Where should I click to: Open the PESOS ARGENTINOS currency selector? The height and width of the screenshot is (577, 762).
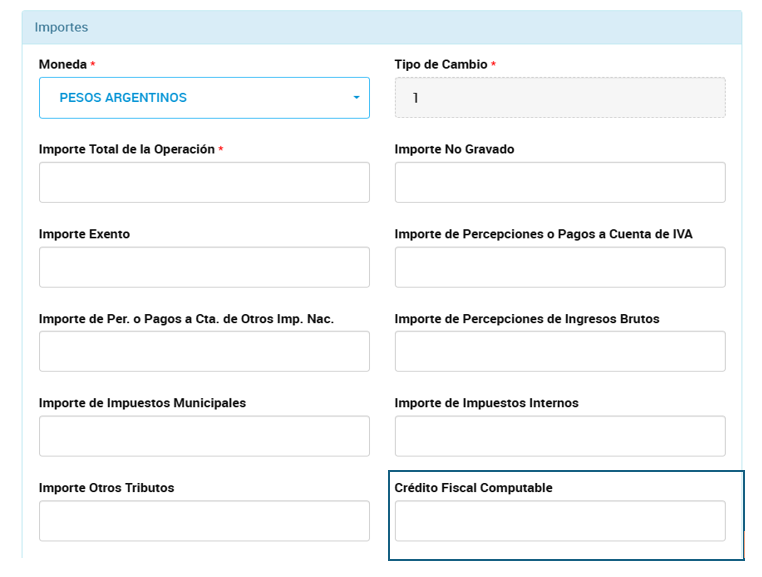click(x=204, y=98)
